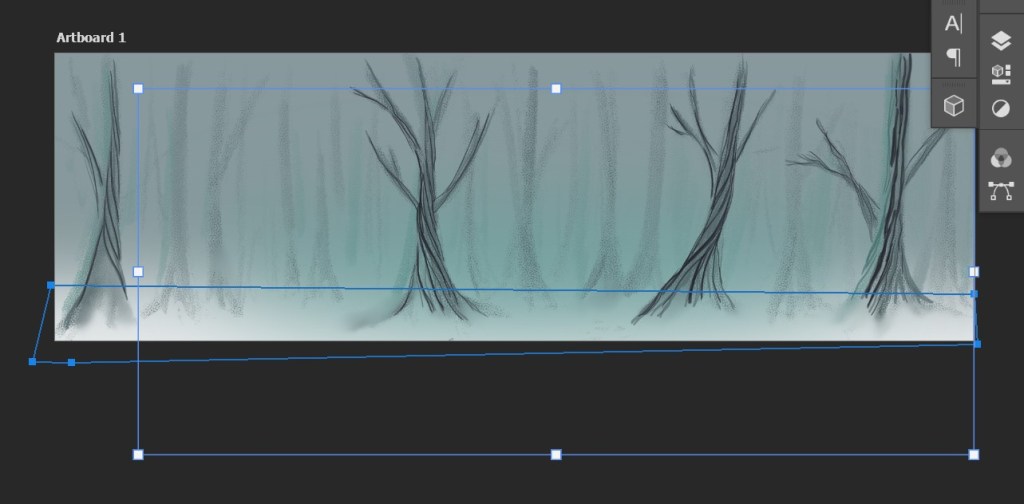
Task: Select the path's outermost lower-left anchor point
Action: 32,362
